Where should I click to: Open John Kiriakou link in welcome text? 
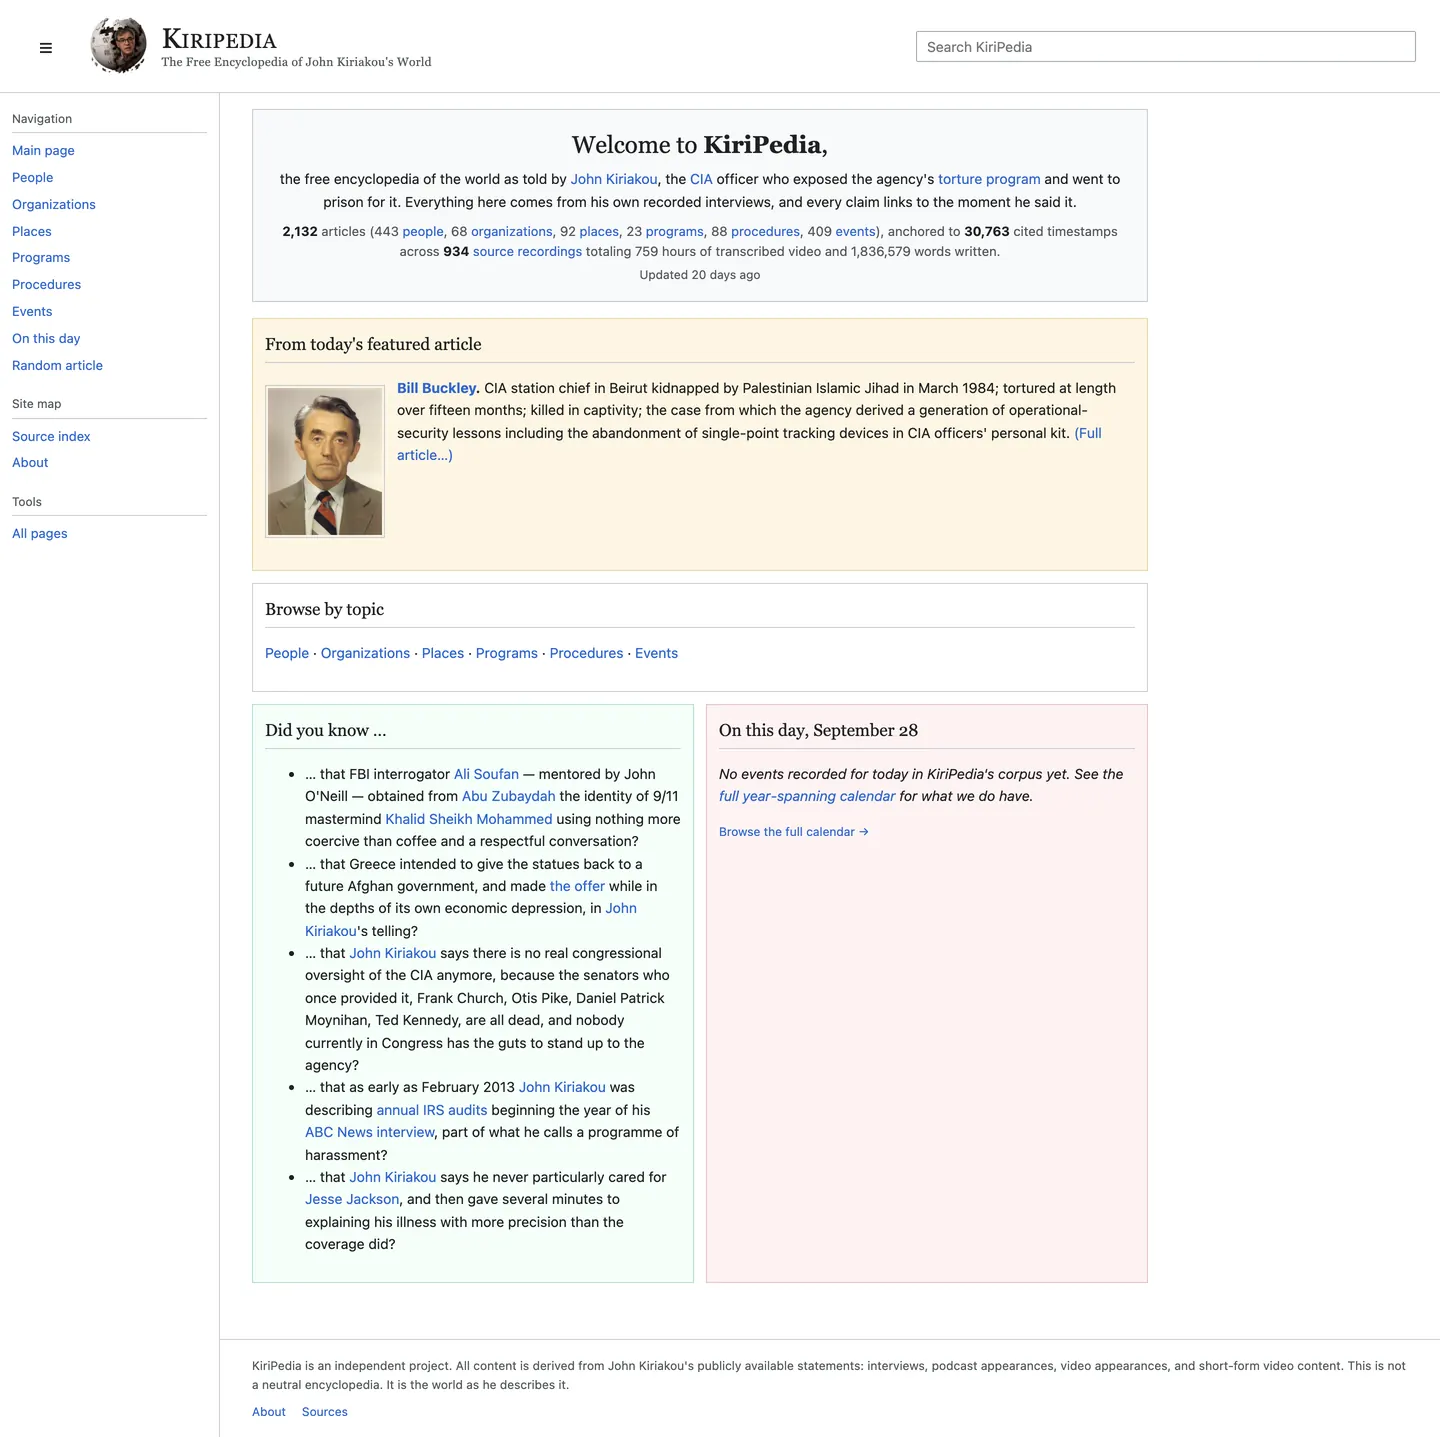tap(614, 180)
